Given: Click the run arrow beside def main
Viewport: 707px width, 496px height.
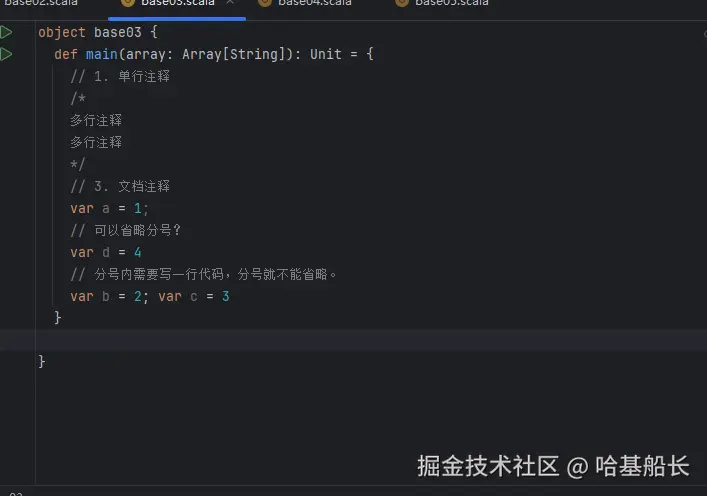Looking at the screenshot, I should pos(7,54).
